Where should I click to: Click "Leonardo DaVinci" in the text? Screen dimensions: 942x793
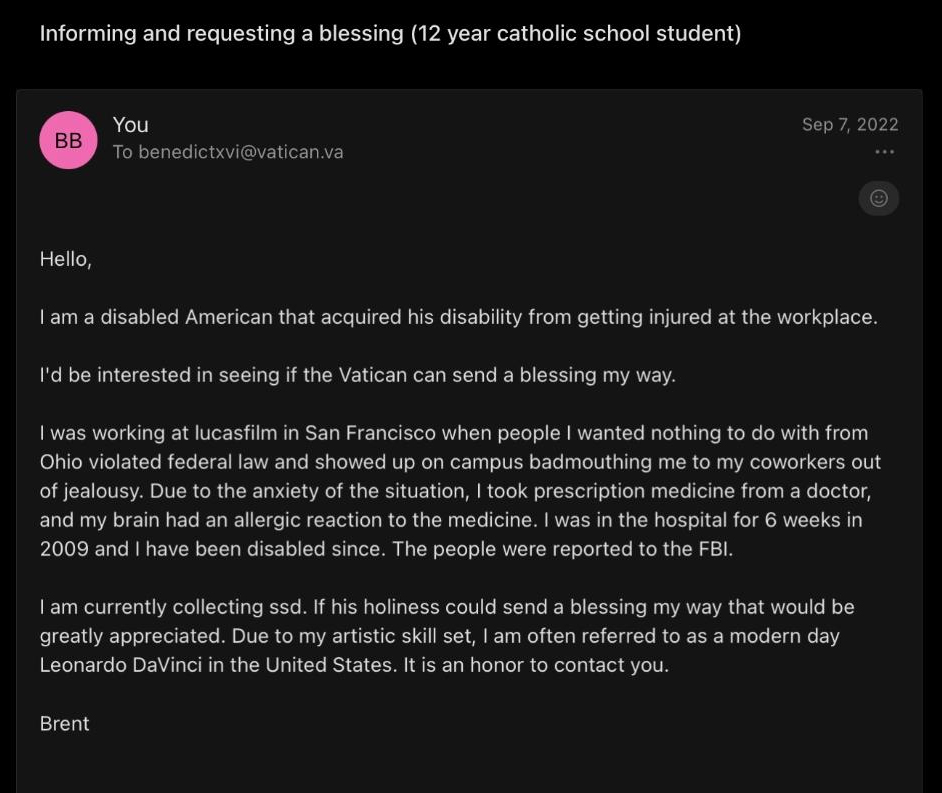point(121,665)
